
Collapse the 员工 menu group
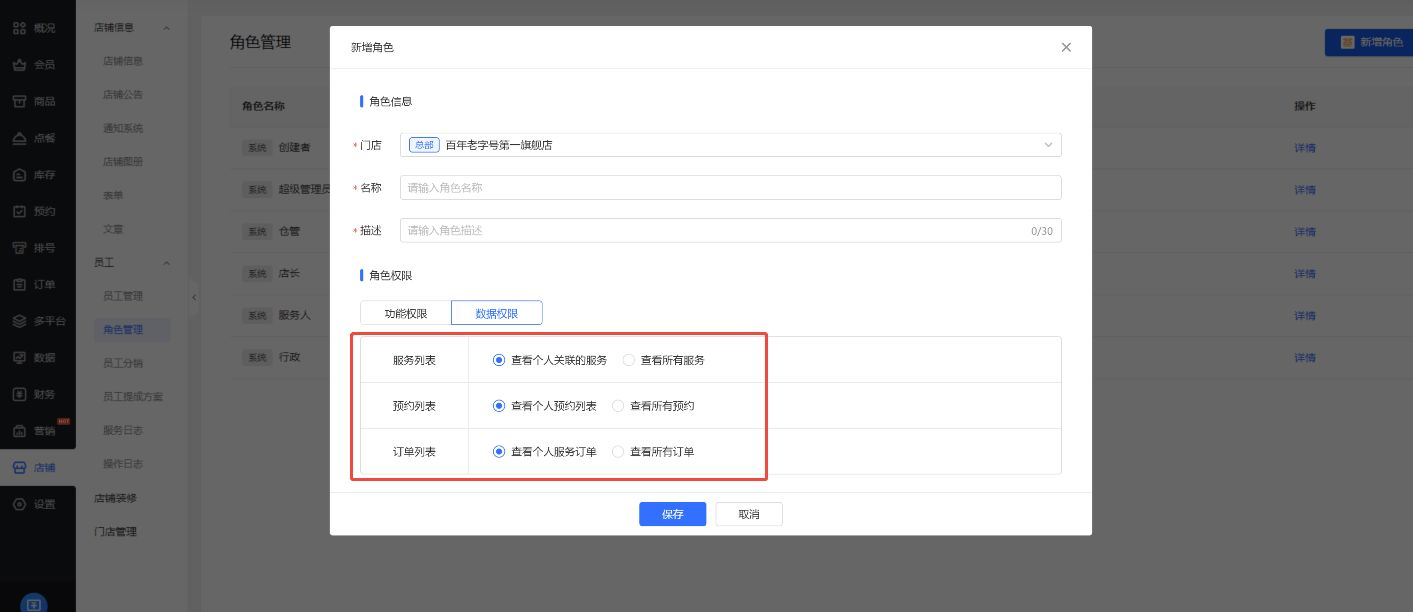click(166, 263)
